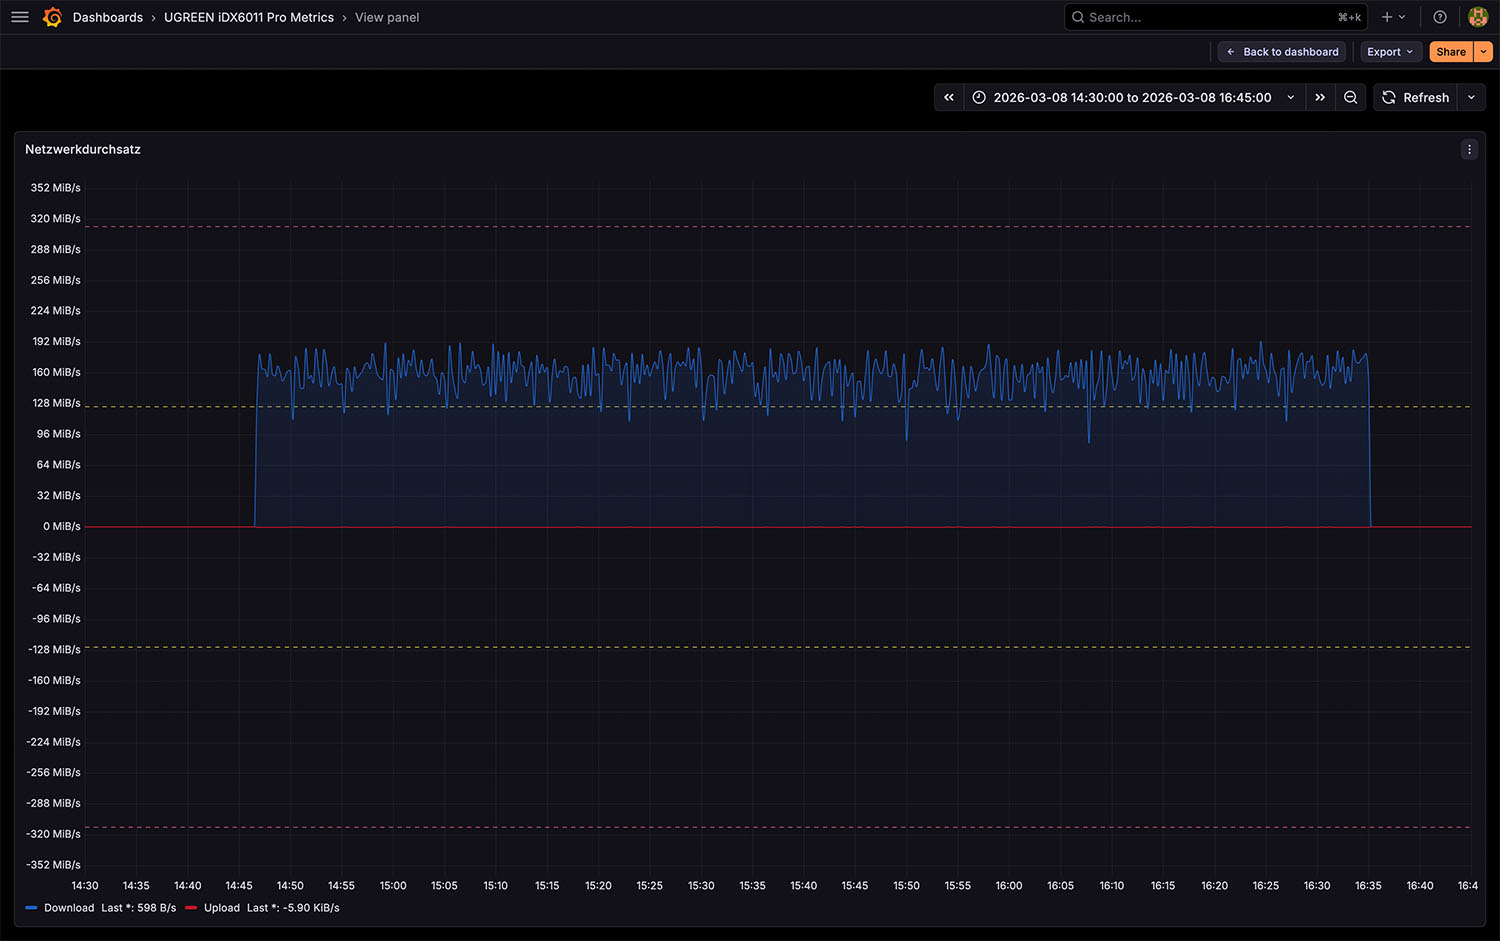Toggle the Download series in legend

tap(69, 908)
